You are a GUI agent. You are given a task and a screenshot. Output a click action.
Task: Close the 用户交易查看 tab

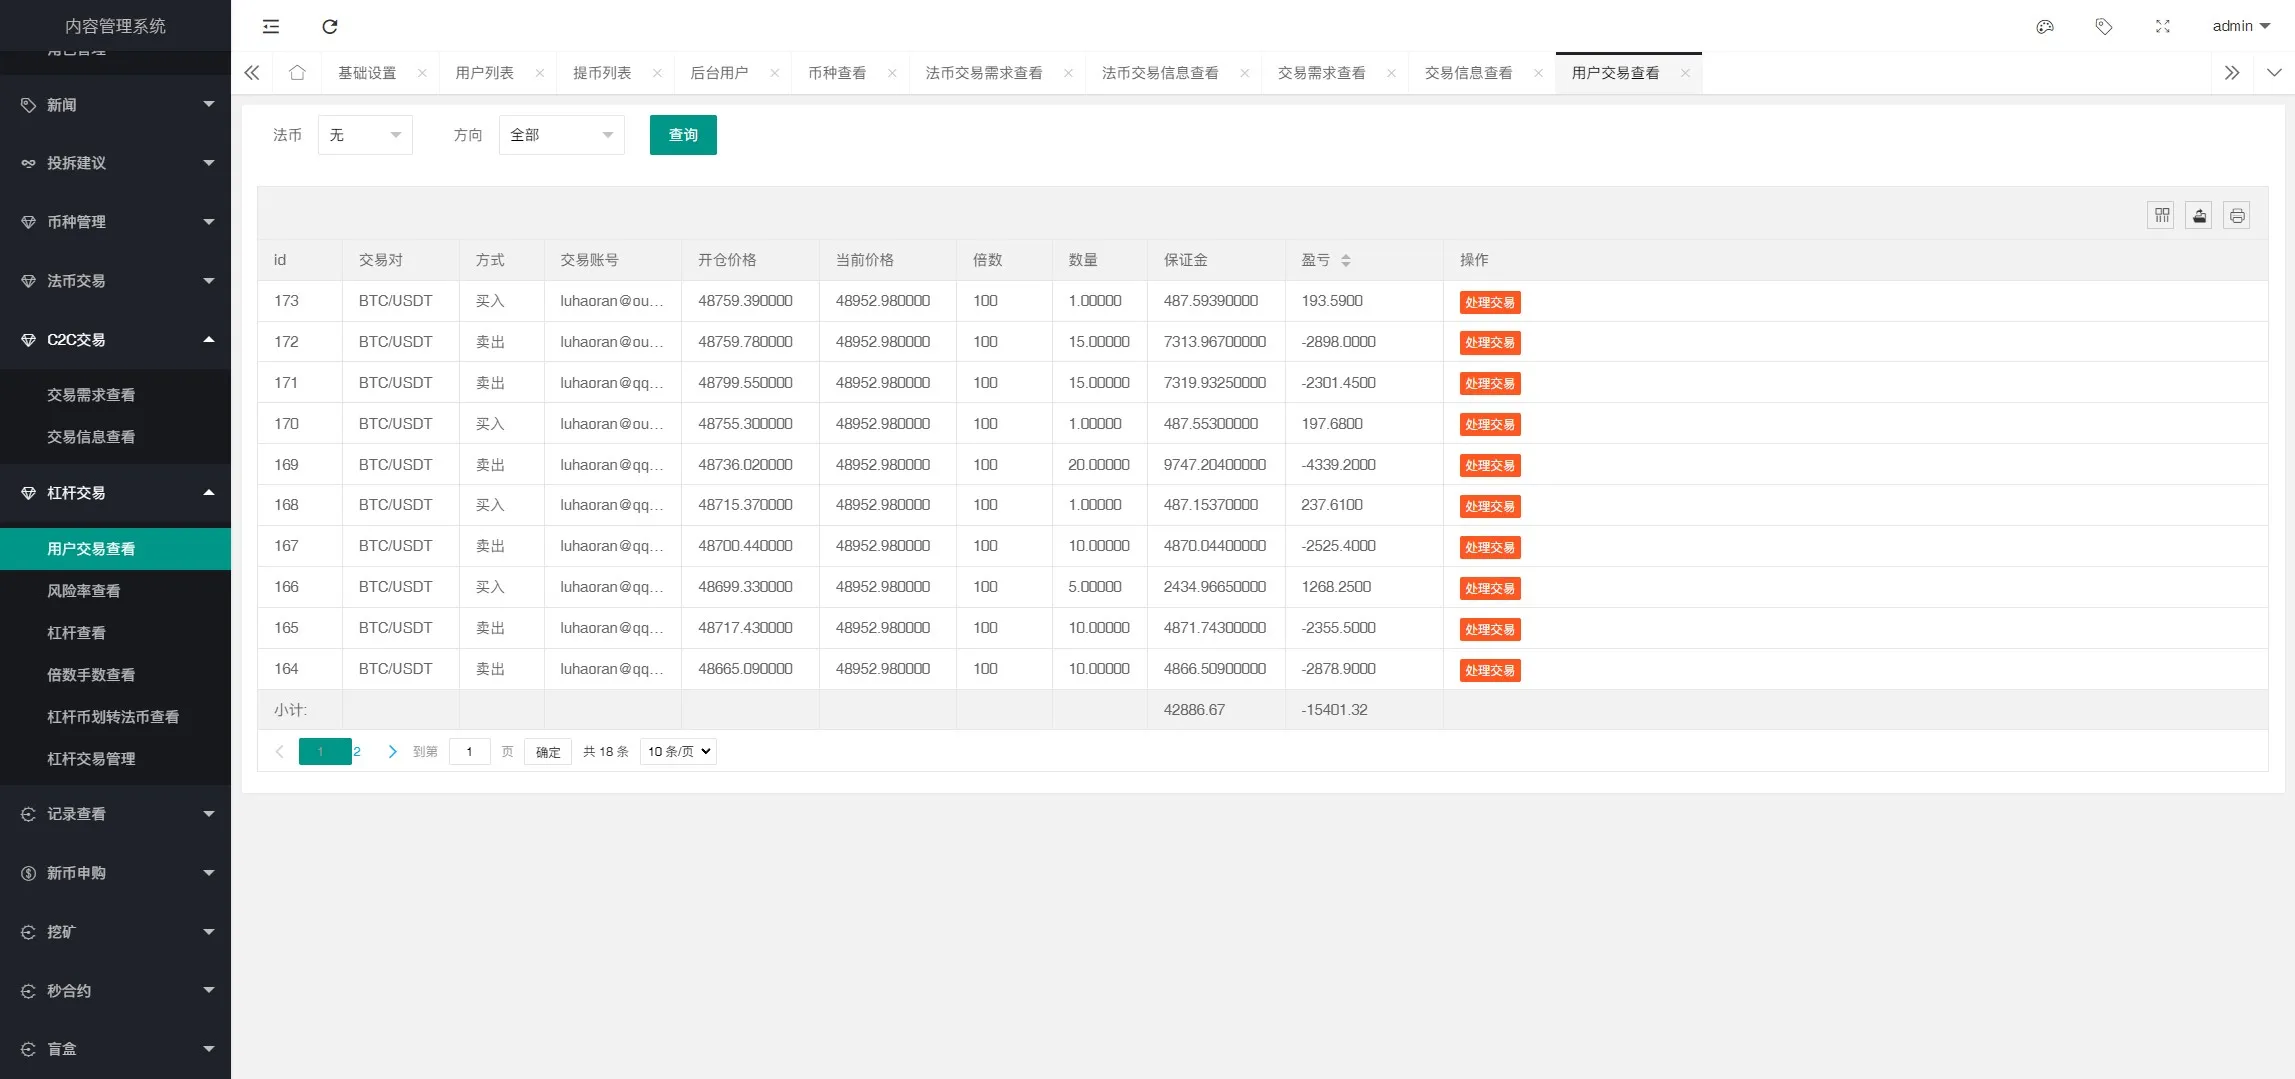(x=1686, y=73)
